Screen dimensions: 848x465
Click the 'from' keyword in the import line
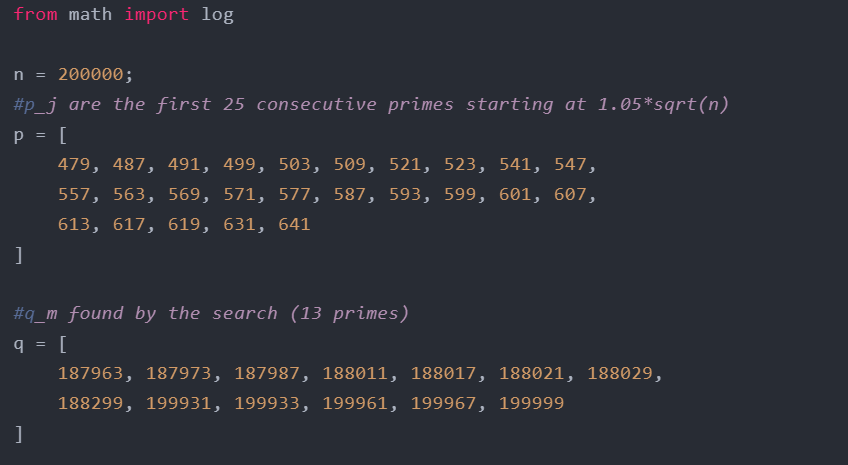[36, 16]
